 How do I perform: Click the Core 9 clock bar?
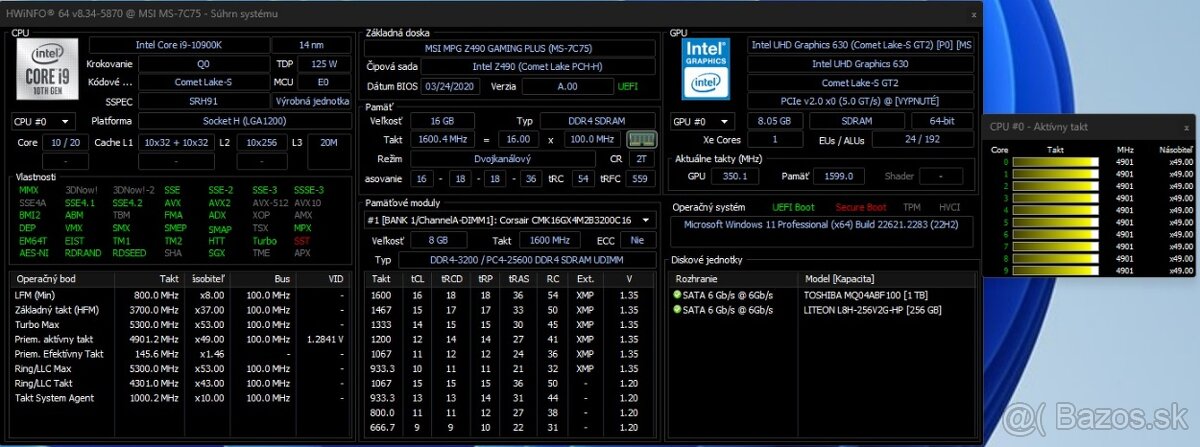coord(1054,271)
